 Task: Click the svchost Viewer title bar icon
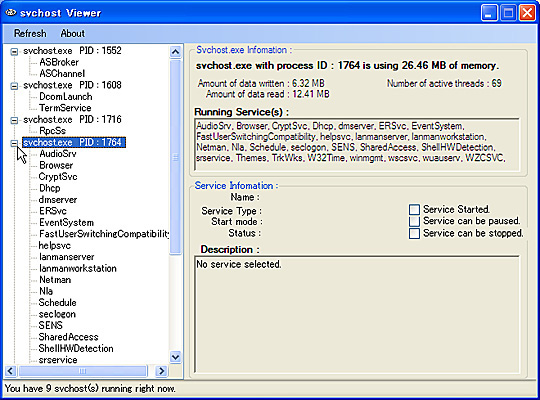11,13
